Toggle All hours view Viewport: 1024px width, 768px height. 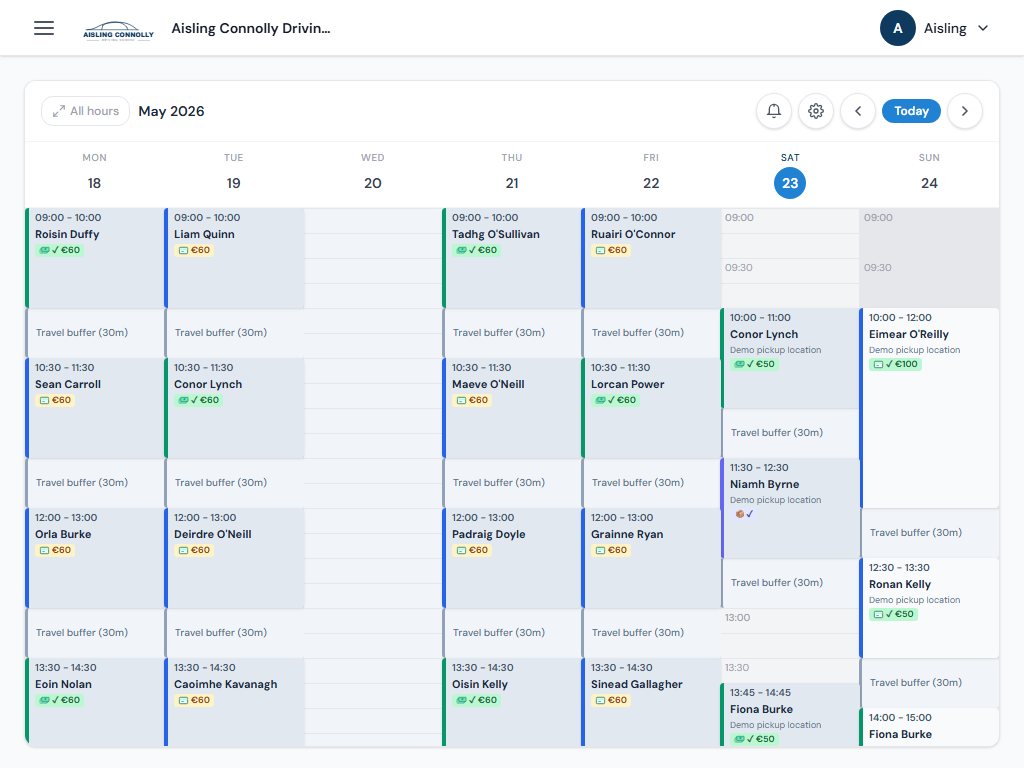click(86, 111)
